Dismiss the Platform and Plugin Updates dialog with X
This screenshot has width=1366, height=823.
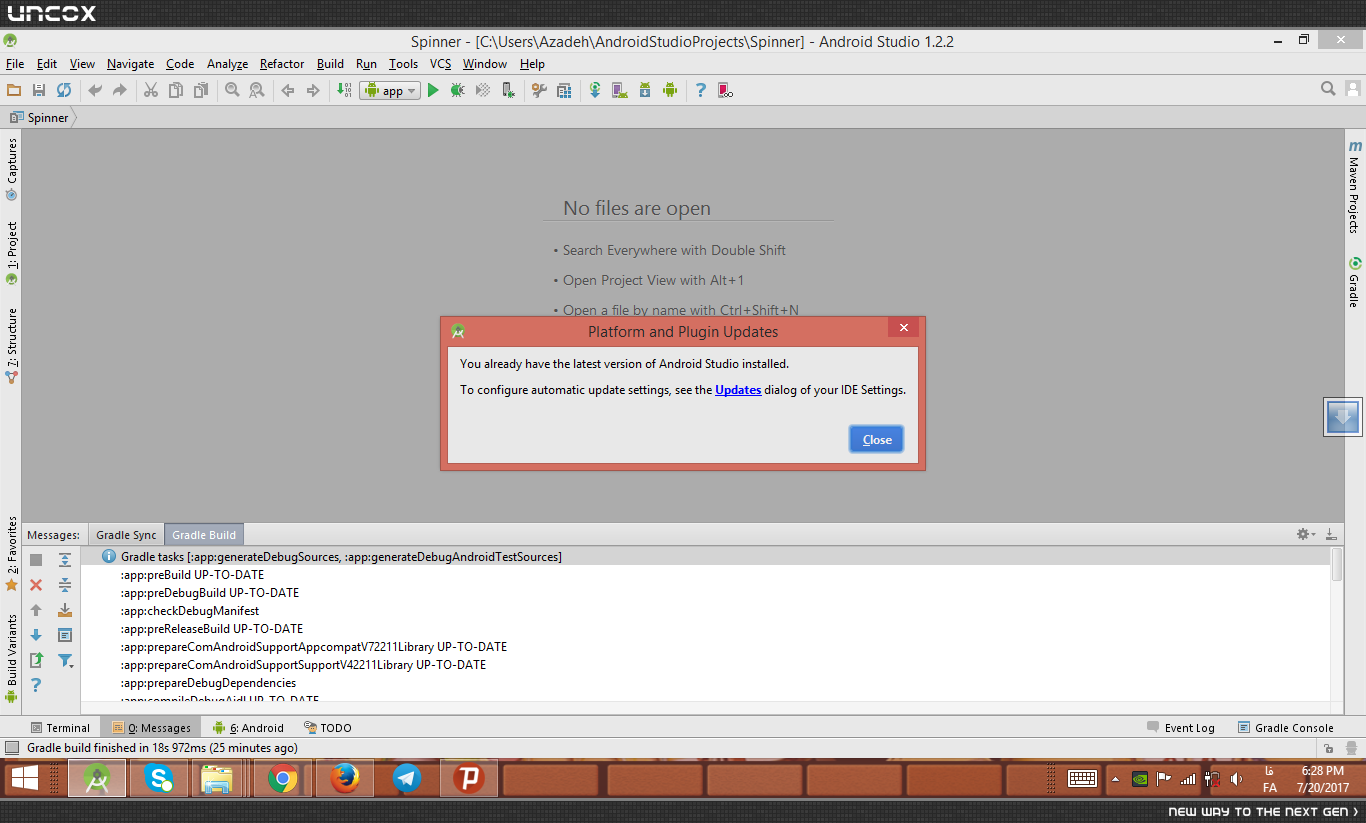(x=903, y=328)
